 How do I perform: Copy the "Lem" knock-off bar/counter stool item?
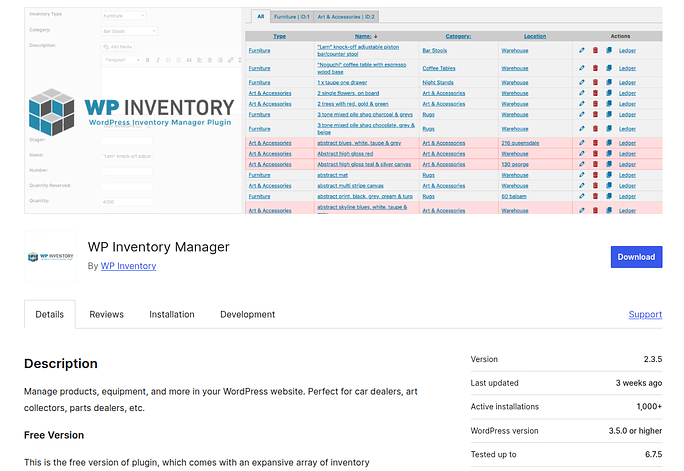pos(609,50)
